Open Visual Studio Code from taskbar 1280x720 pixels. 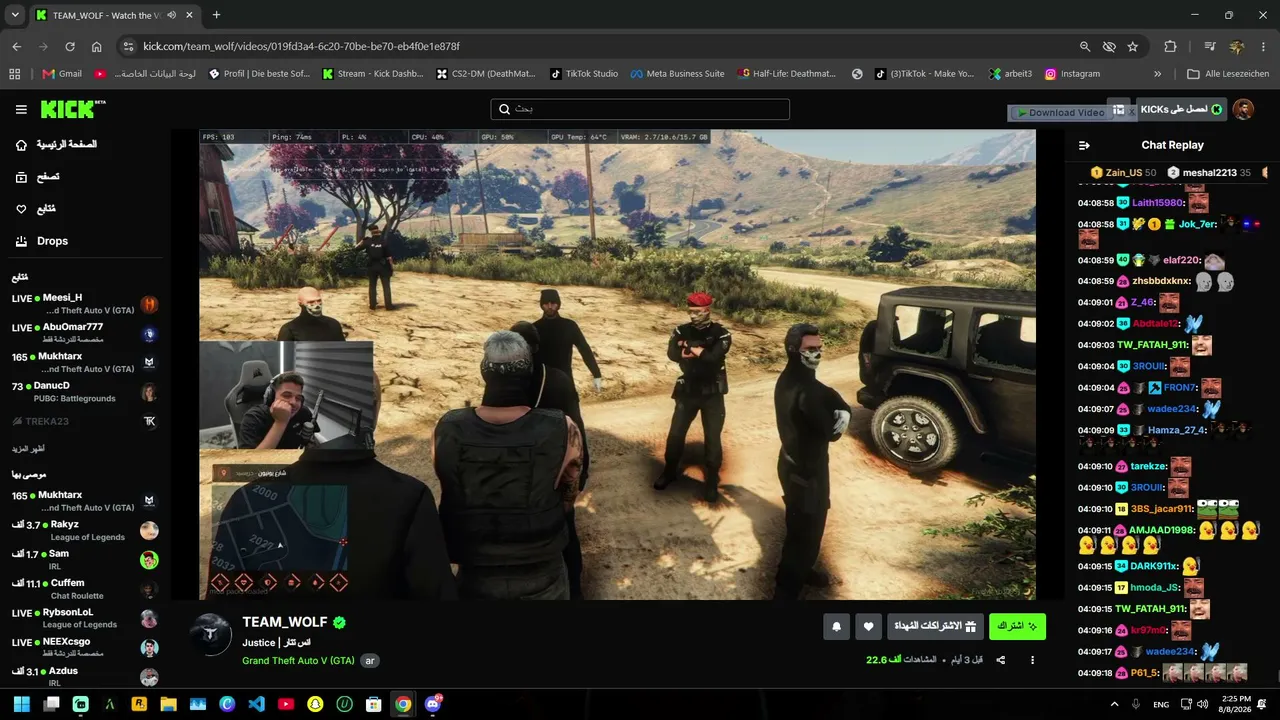(256, 704)
